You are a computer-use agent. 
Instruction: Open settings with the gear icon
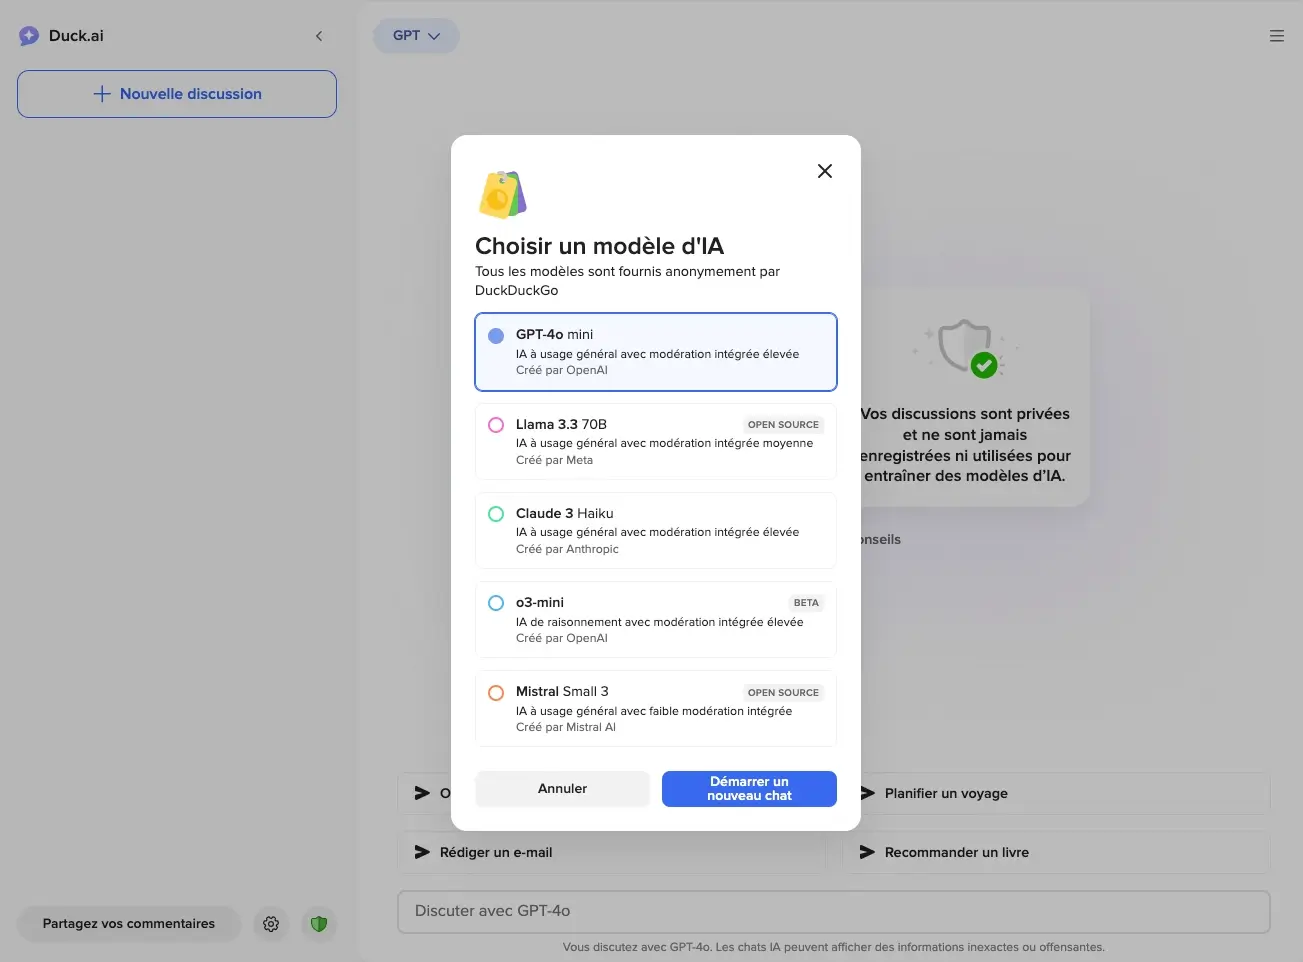pos(271,924)
